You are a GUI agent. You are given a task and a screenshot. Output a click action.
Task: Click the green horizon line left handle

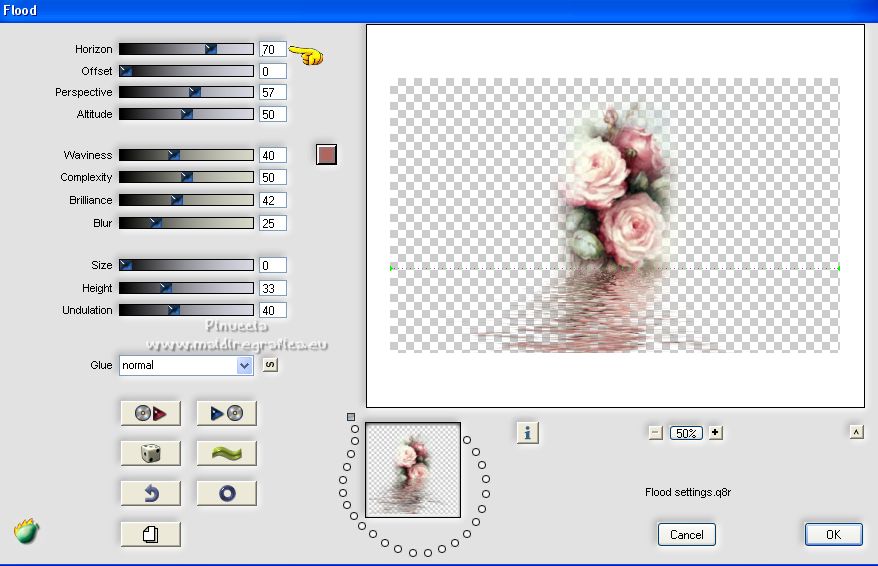coord(391,268)
